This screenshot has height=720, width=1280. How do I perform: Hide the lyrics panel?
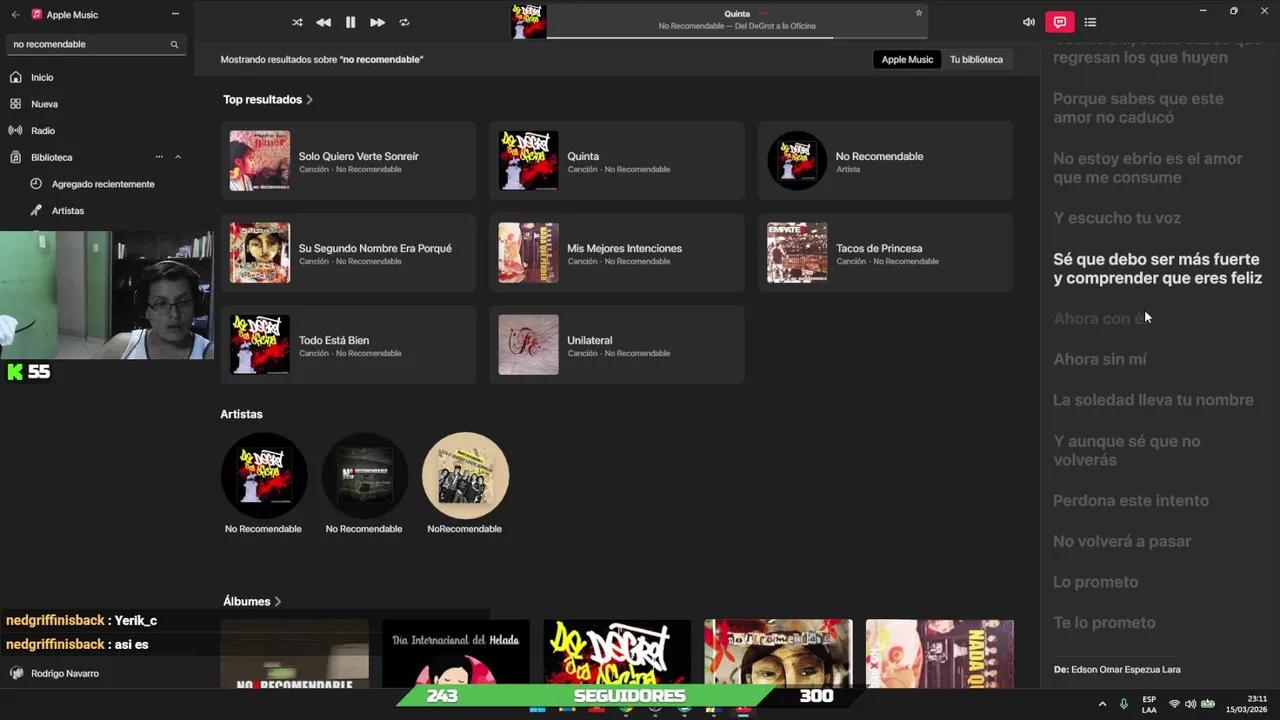(x=1059, y=22)
